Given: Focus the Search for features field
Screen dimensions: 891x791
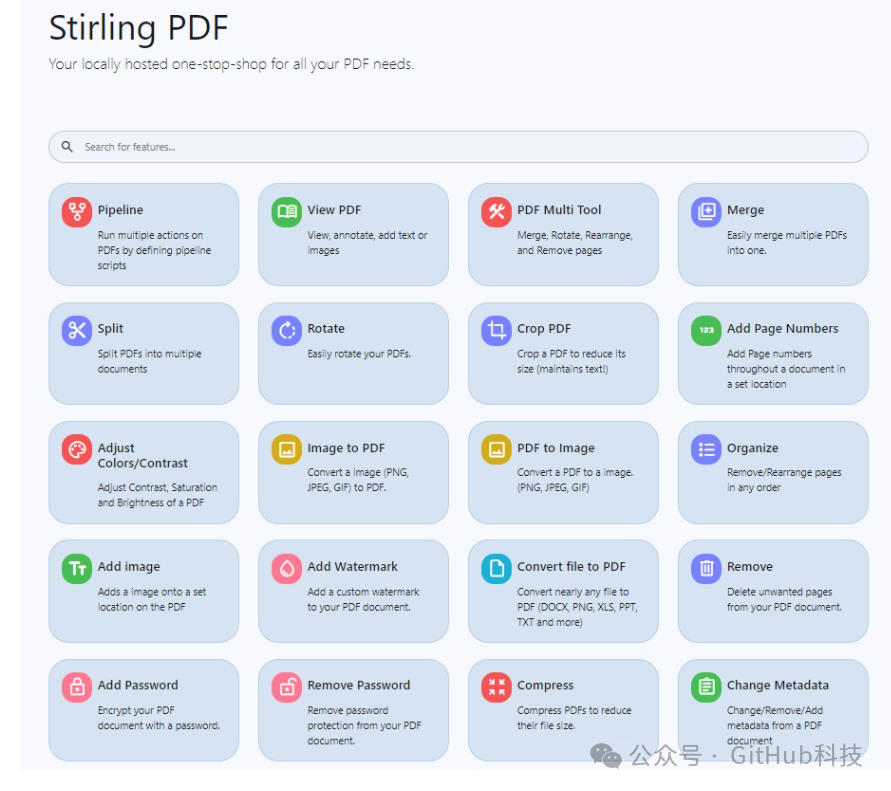Looking at the screenshot, I should point(458,147).
